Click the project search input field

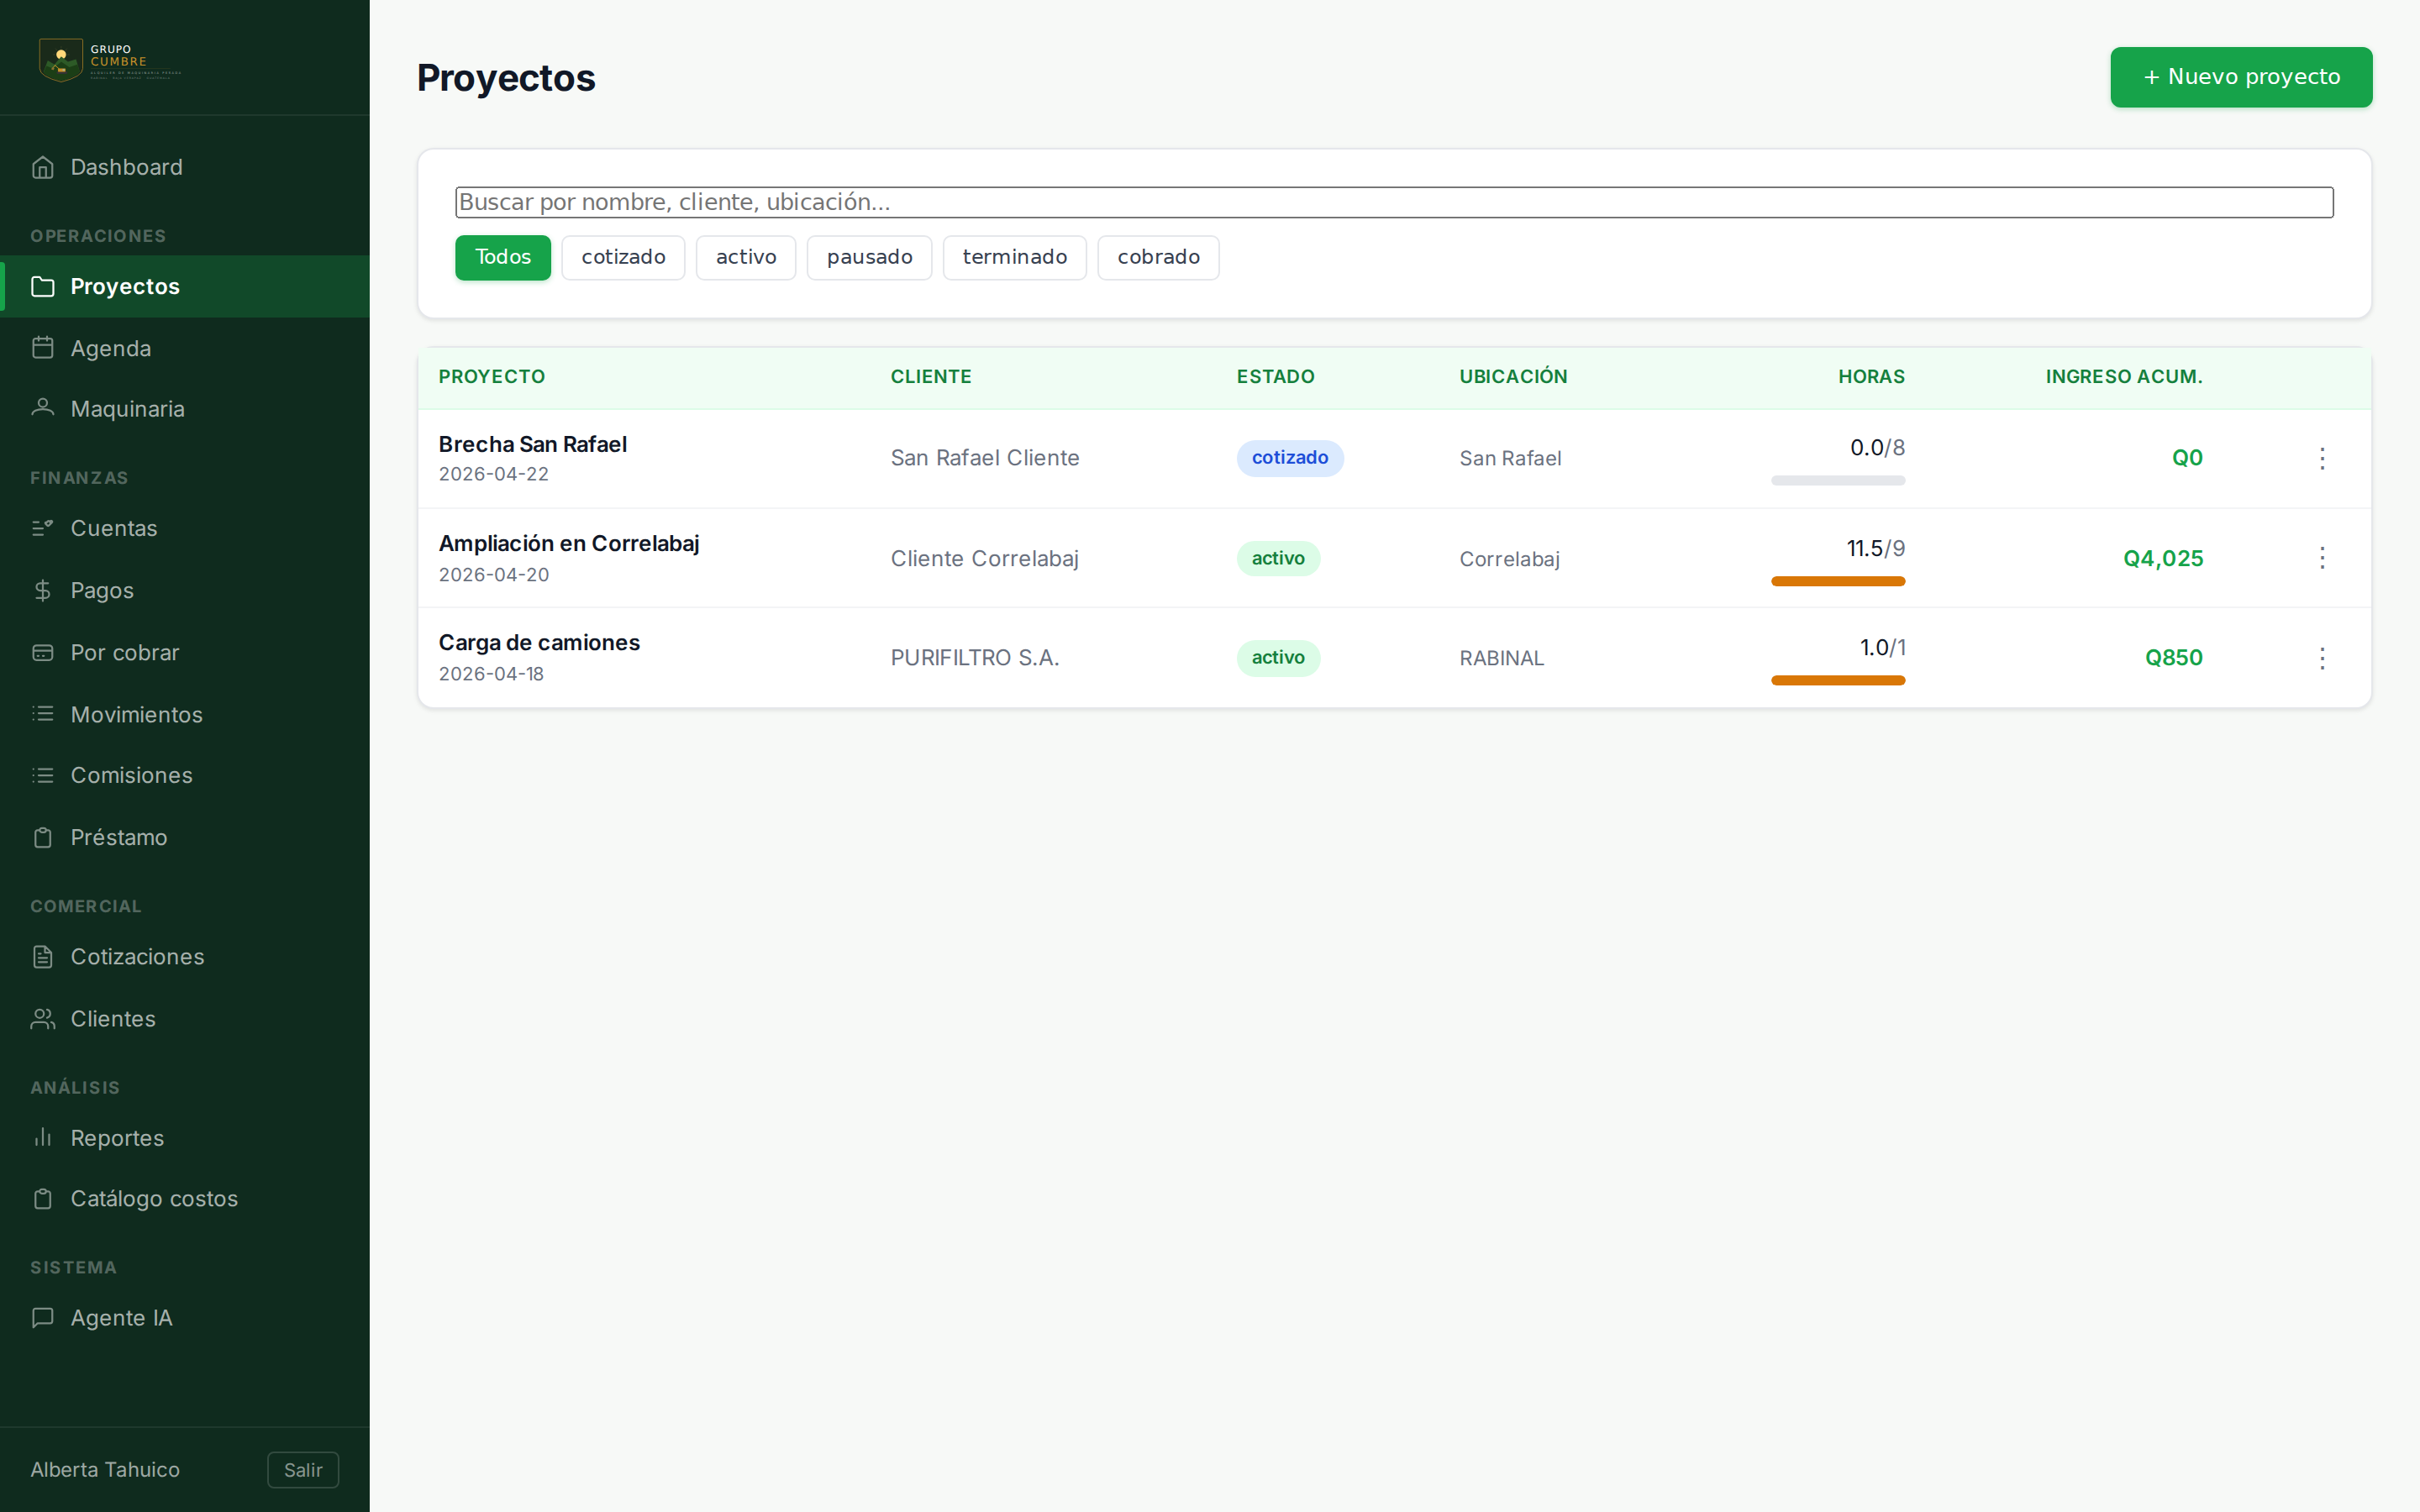[1394, 202]
